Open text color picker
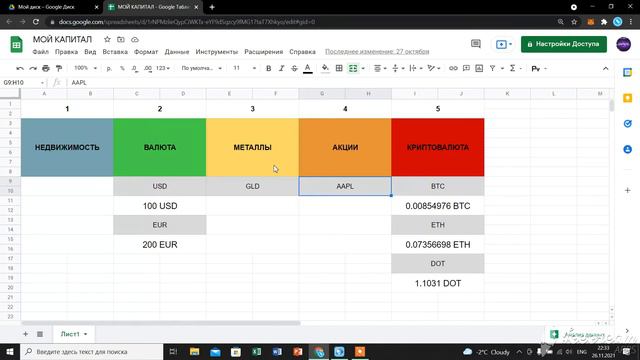The height and width of the screenshot is (360, 640). pos(308,69)
